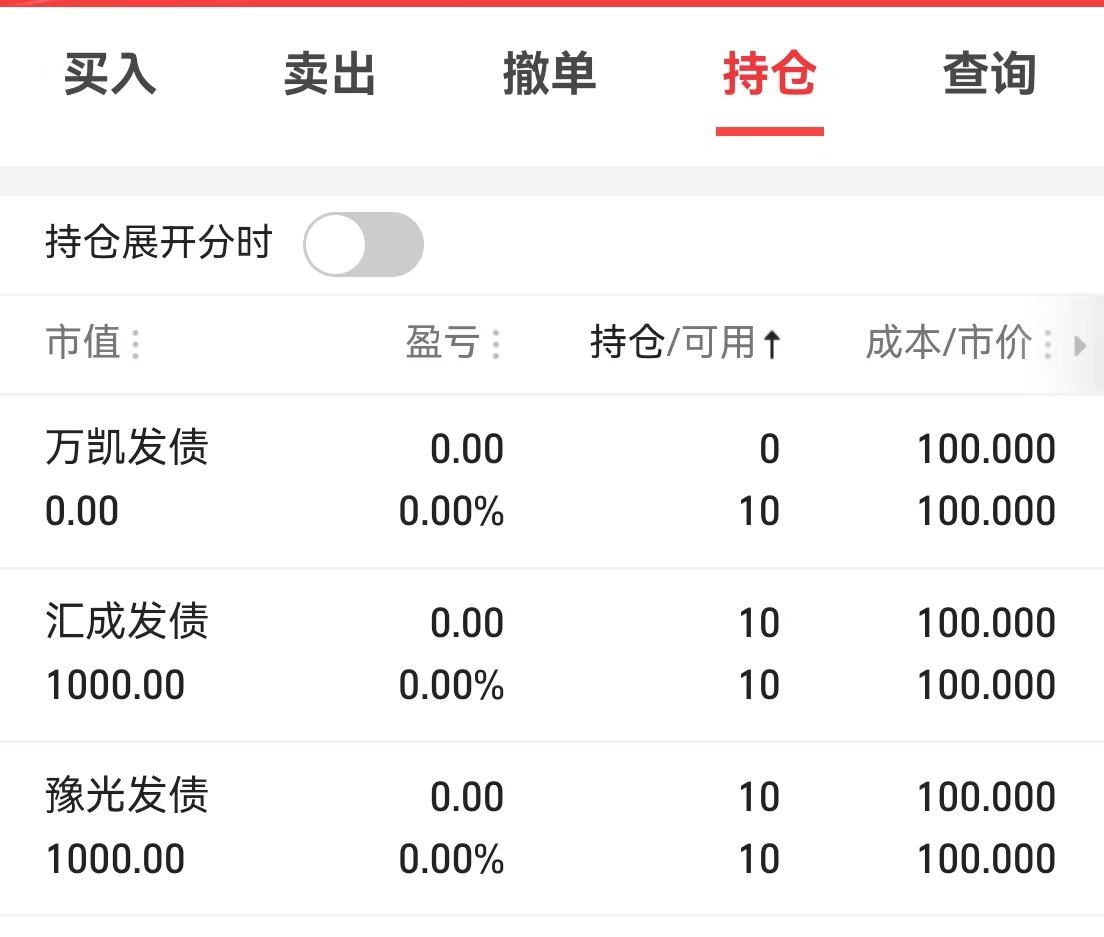This screenshot has width=1104, height=937.
Task: Click 豫光发债 market value 1000.00
Action: pos(115,859)
